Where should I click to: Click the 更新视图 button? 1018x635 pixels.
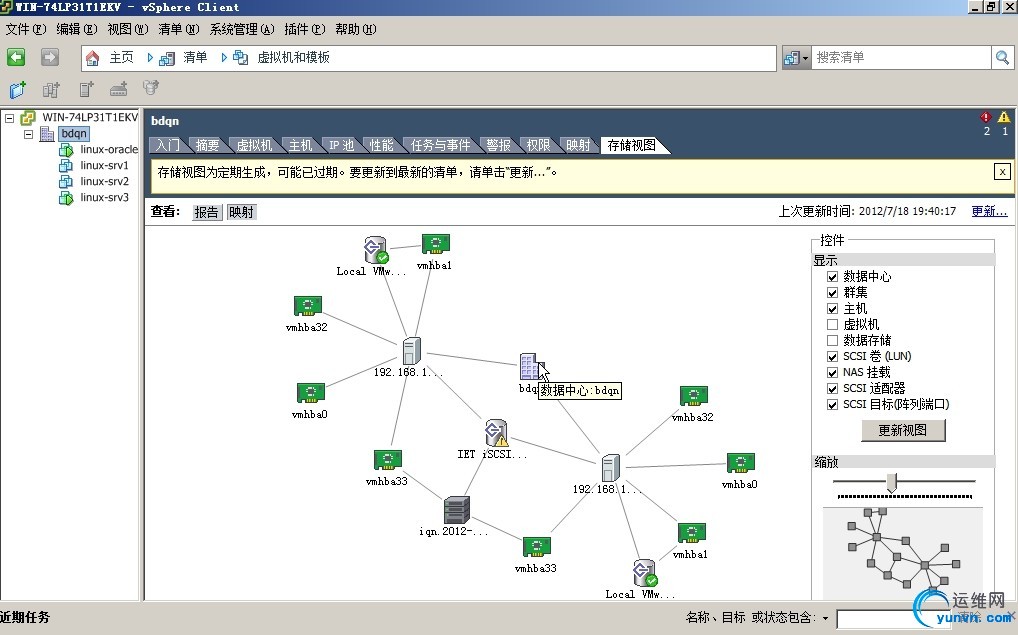pyautogui.click(x=903, y=430)
